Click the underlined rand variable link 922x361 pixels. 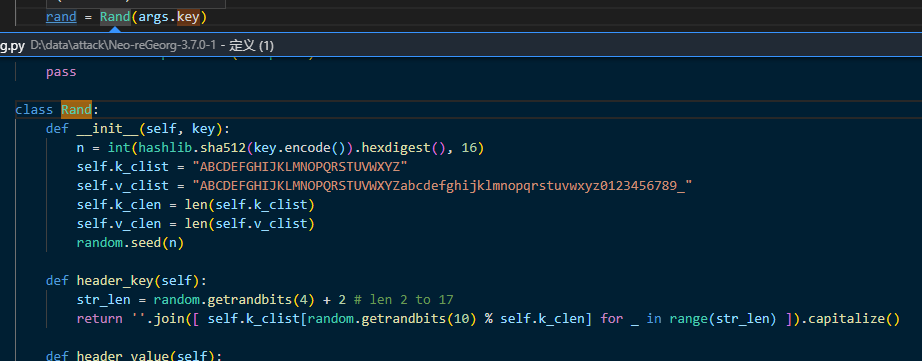pyautogui.click(x=61, y=17)
